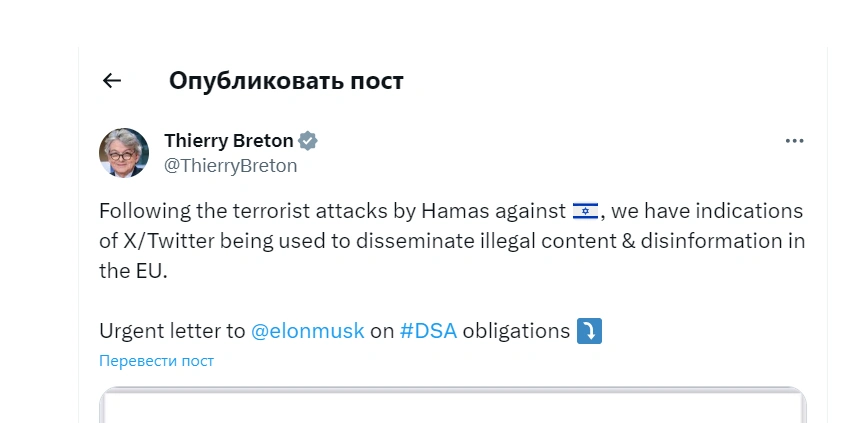848x423 pixels.
Task: Click the Thierry Breton display name
Action: pyautogui.click(x=229, y=140)
